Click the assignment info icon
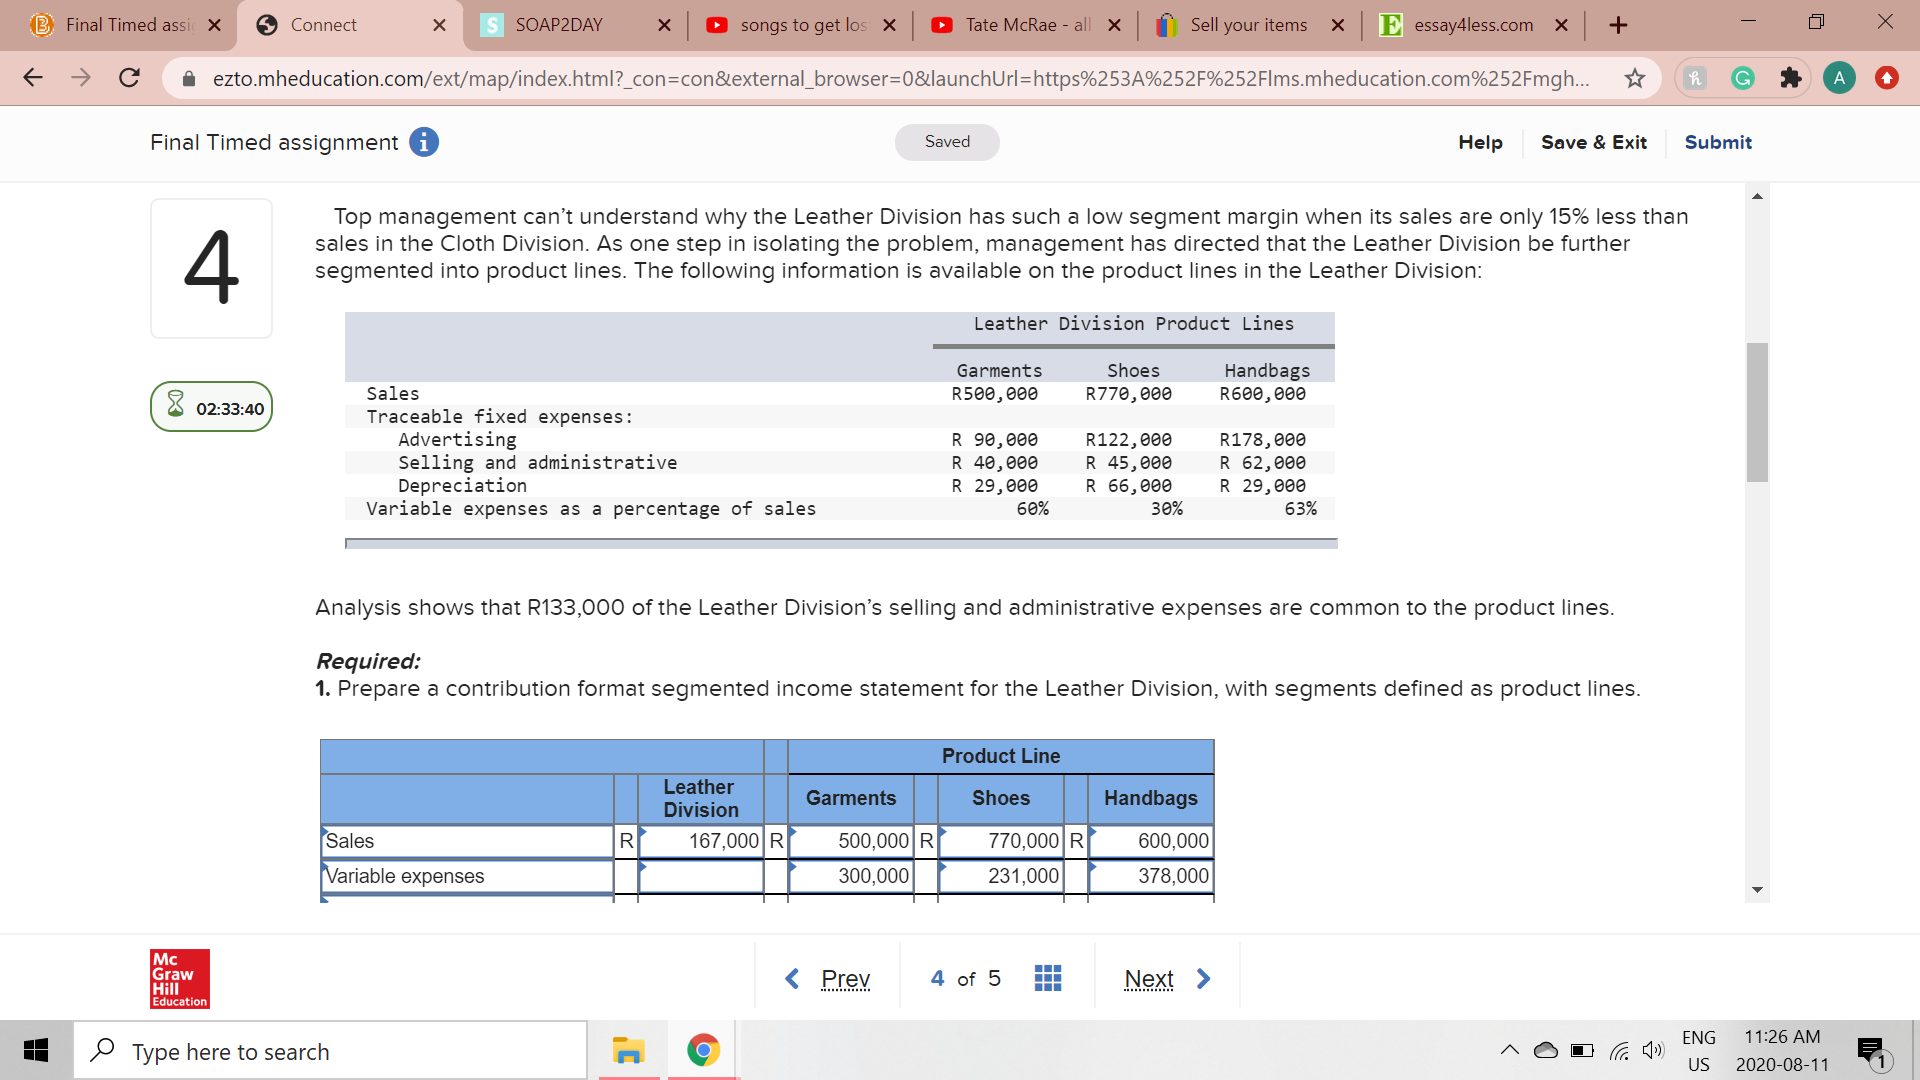 pyautogui.click(x=424, y=143)
